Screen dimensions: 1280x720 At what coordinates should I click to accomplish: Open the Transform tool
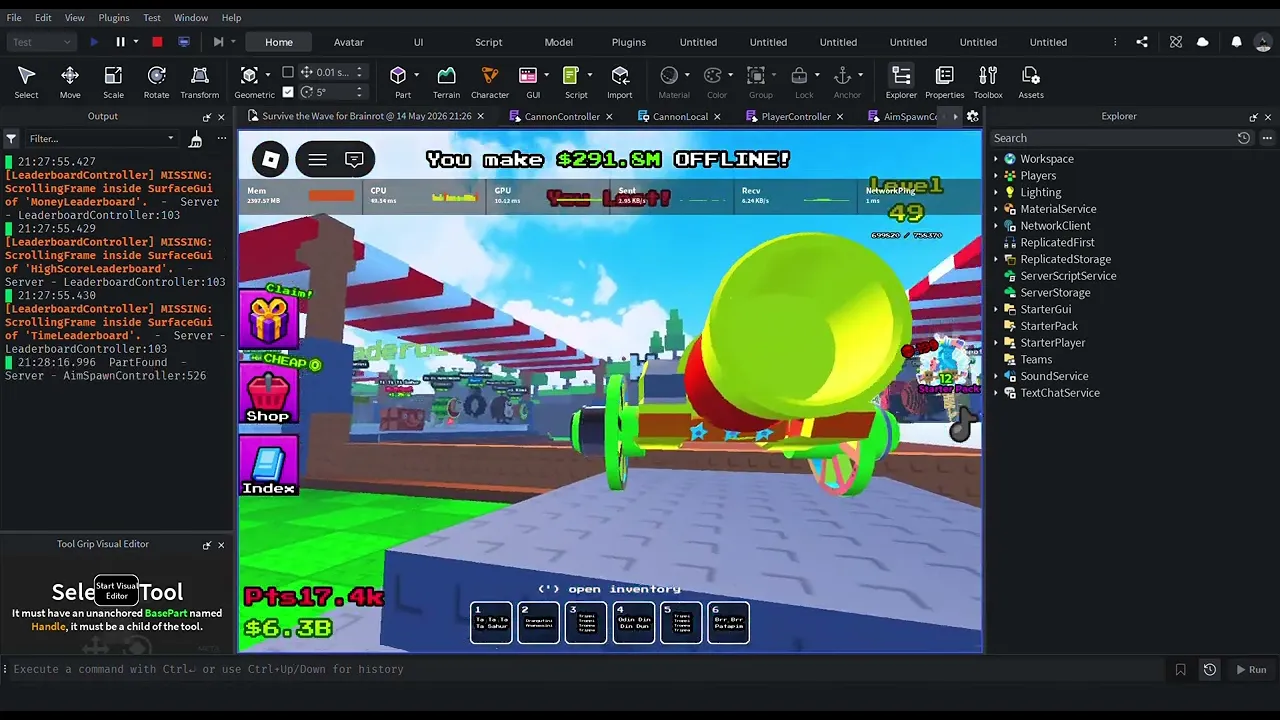pos(199,82)
